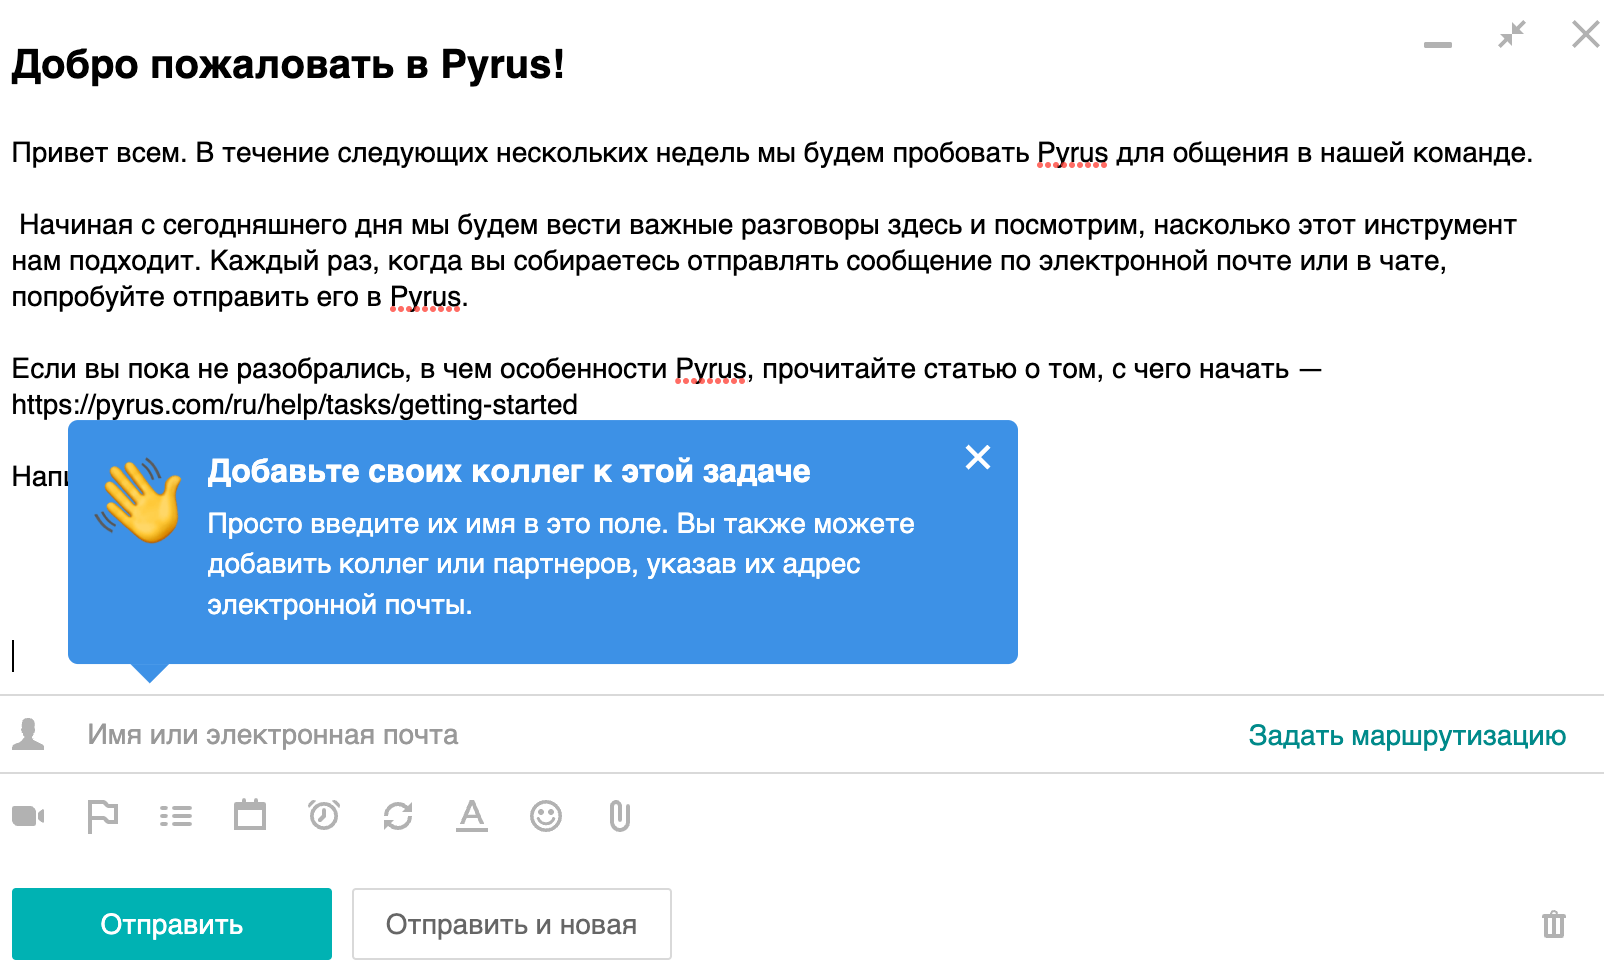Screen dimensions: 1604x970
Task: Minimize the task compose window
Action: pos(1438,45)
